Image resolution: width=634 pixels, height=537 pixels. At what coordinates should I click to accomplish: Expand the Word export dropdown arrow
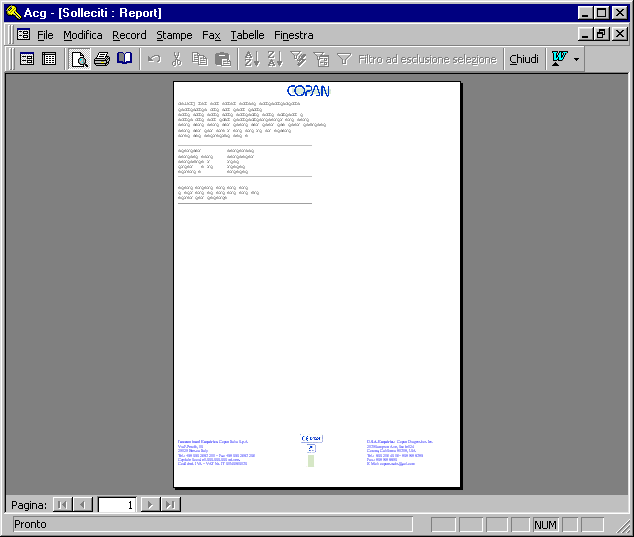[x=577, y=59]
